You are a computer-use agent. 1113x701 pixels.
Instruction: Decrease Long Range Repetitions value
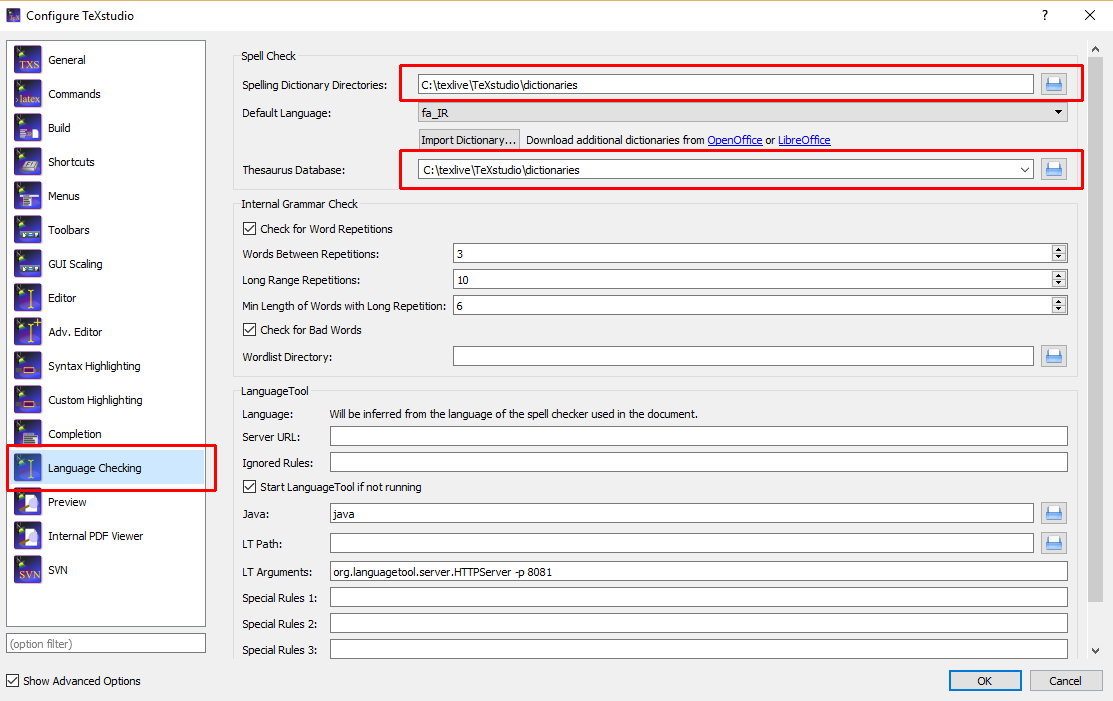(x=1059, y=284)
